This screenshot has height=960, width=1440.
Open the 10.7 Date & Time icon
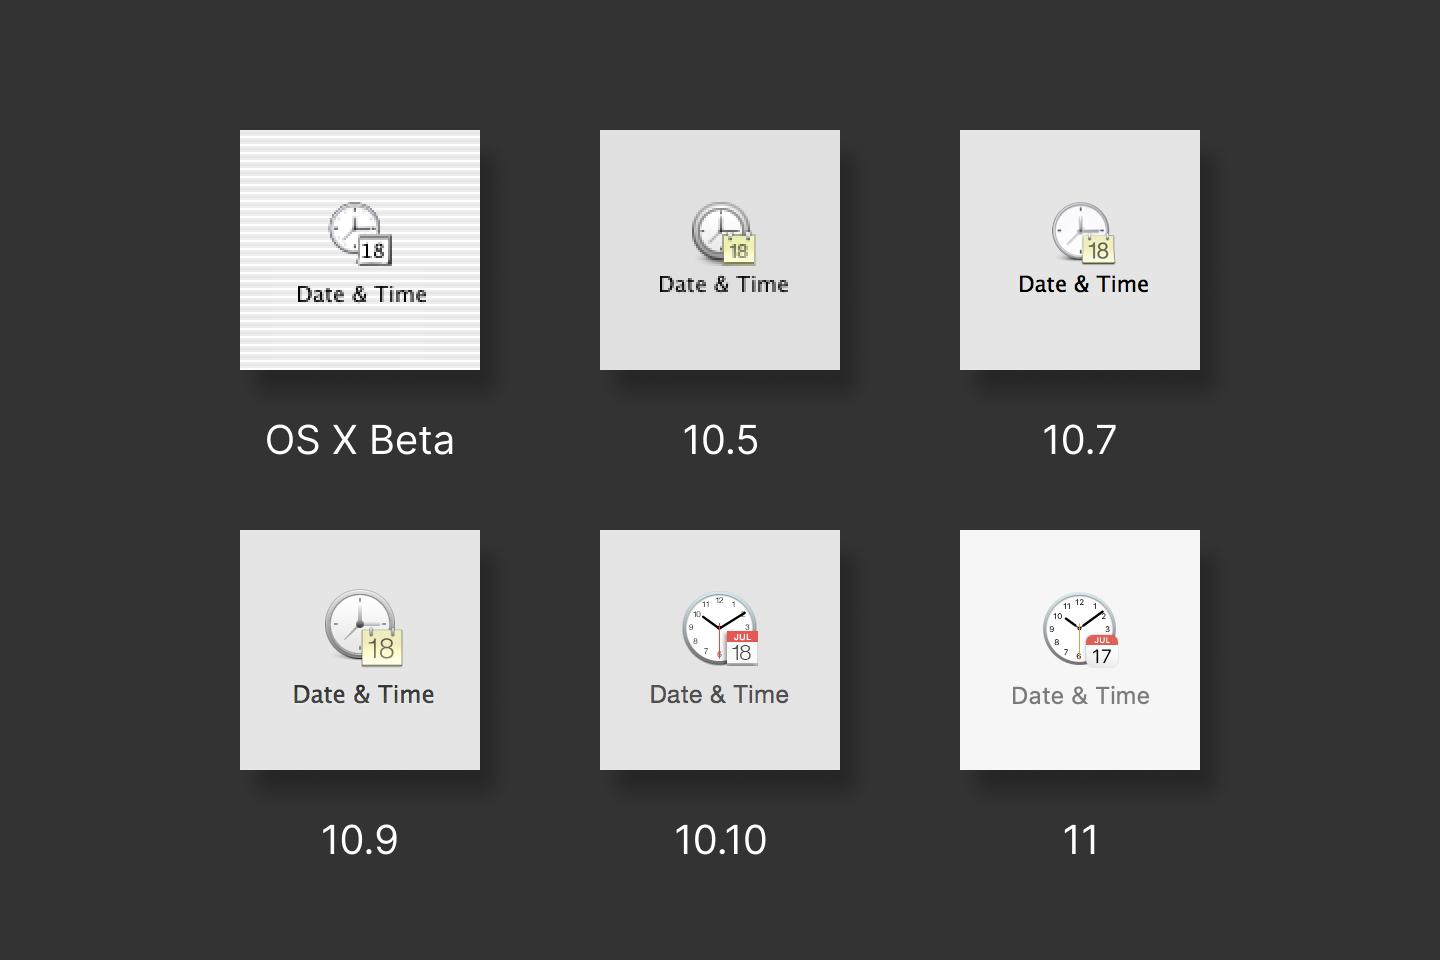pos(1082,233)
